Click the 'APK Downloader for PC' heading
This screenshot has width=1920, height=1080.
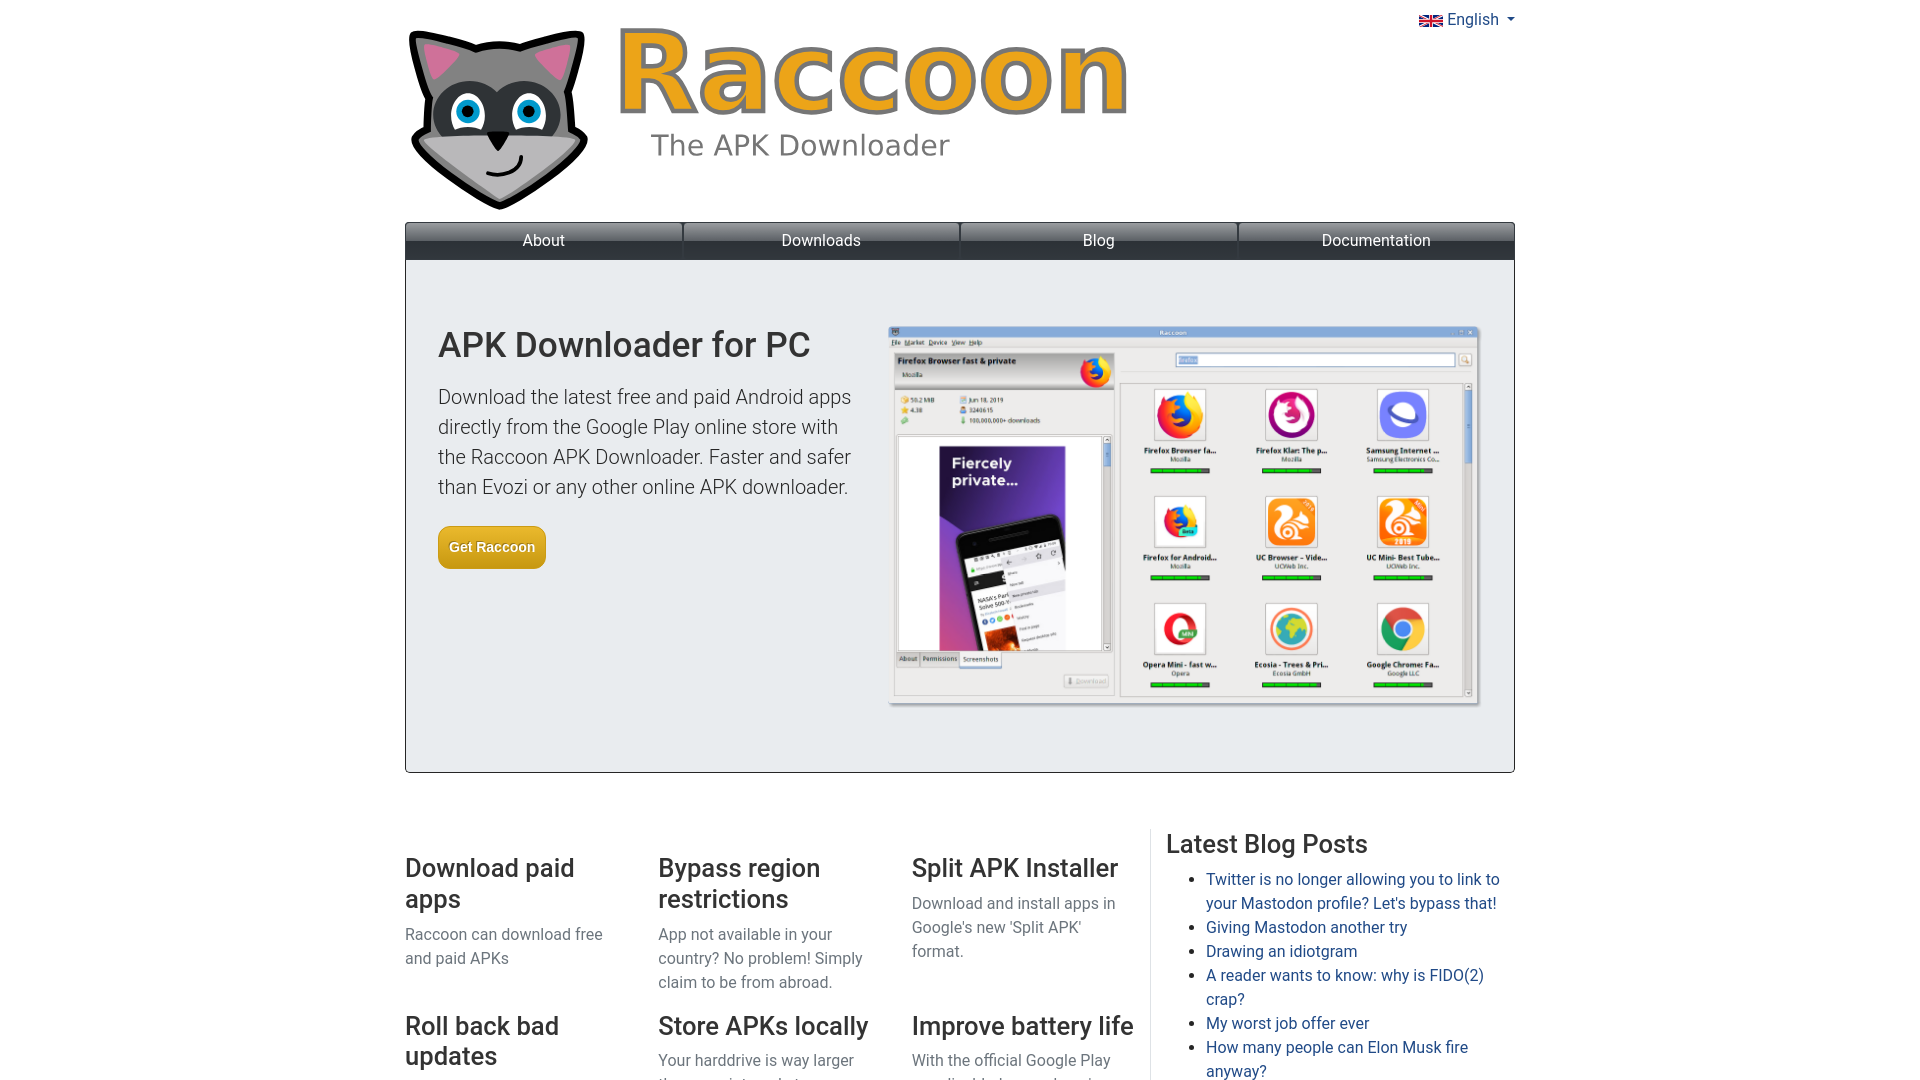tap(624, 345)
